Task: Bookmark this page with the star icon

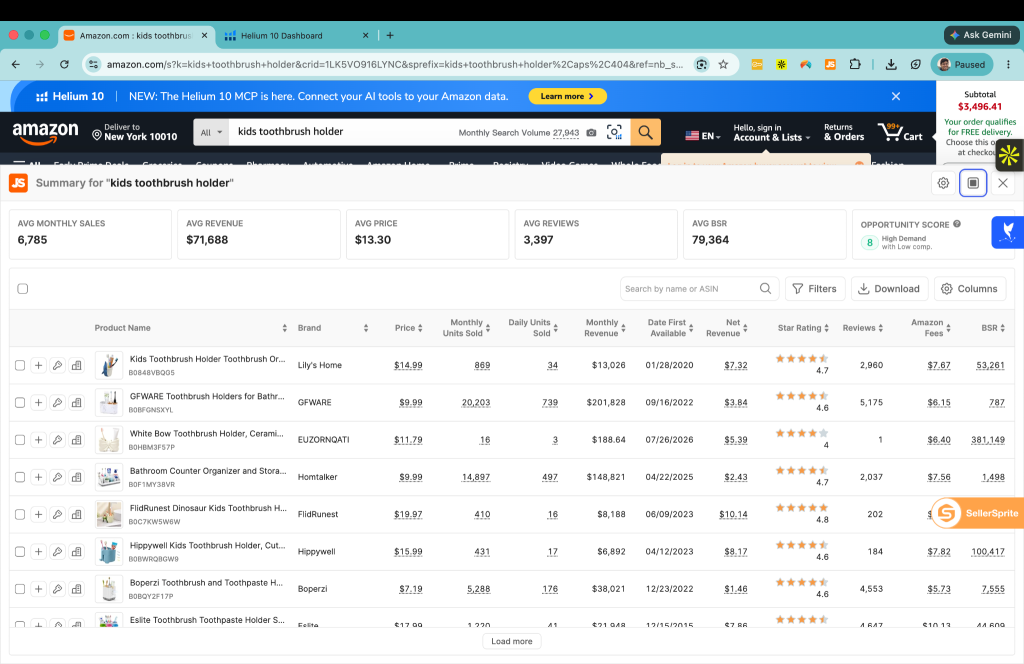Action: pyautogui.click(x=723, y=64)
